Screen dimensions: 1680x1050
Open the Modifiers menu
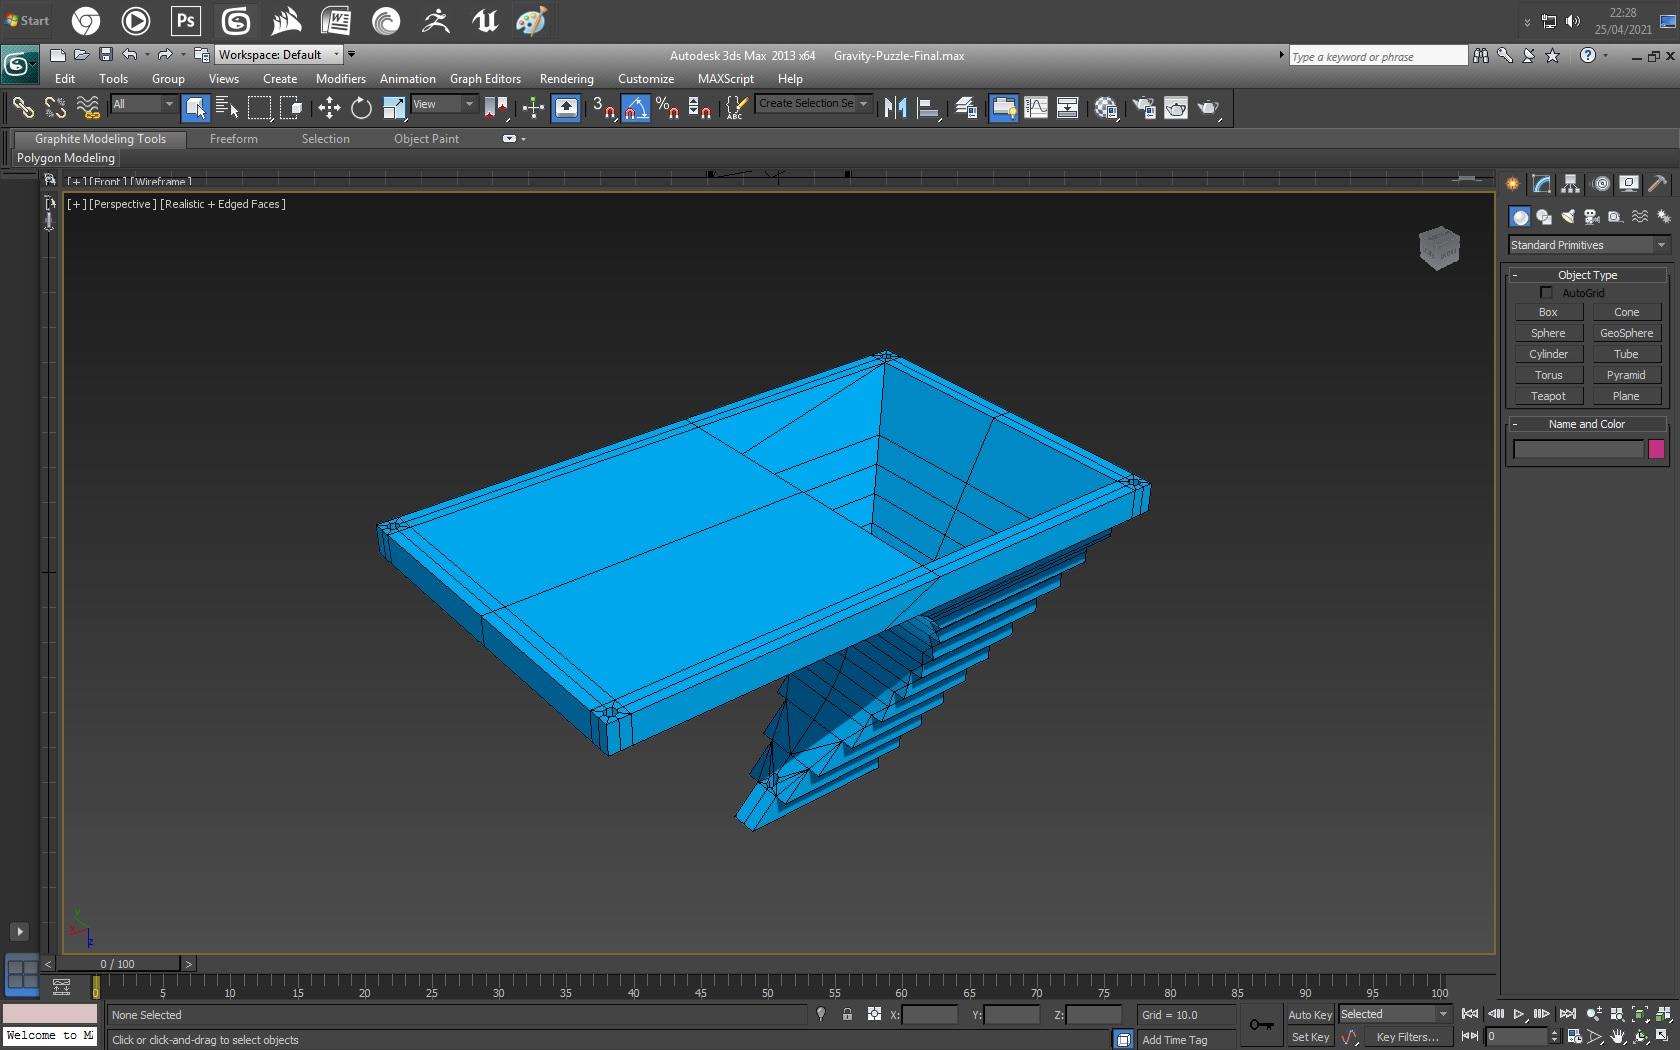[x=340, y=79]
